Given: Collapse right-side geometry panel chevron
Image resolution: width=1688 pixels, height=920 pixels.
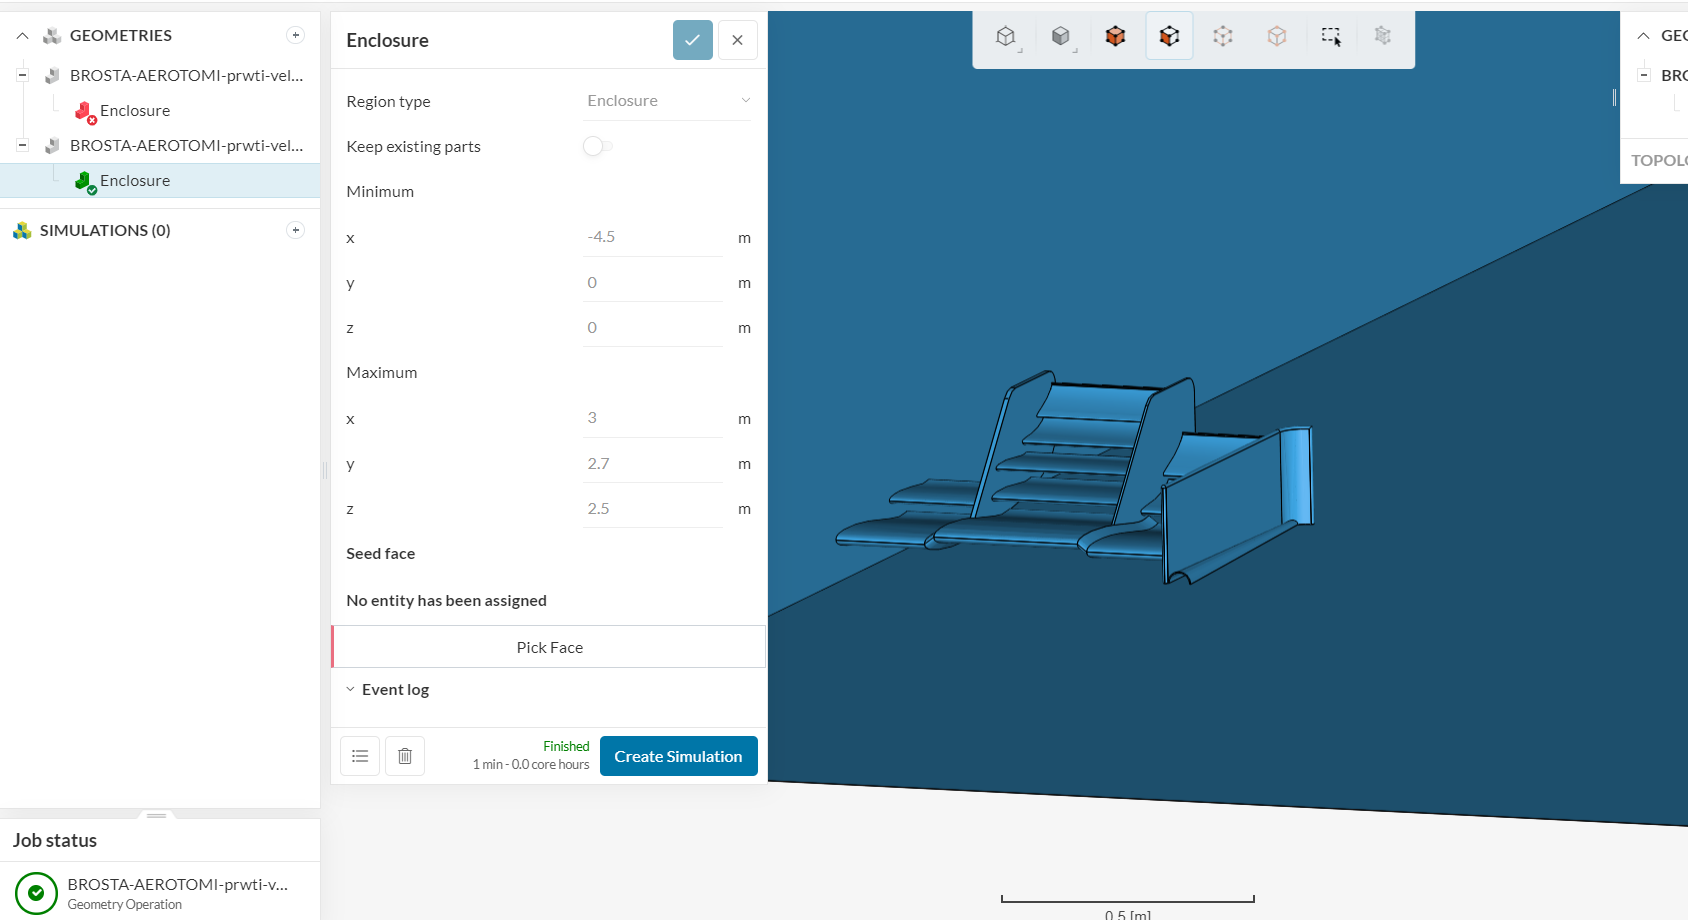Looking at the screenshot, I should pyautogui.click(x=1643, y=36).
